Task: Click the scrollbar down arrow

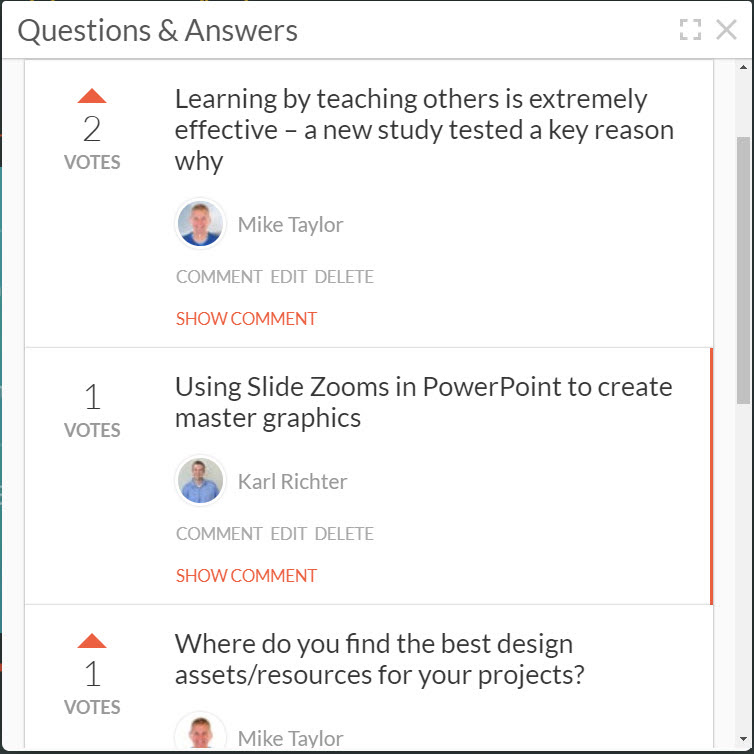Action: 743,739
